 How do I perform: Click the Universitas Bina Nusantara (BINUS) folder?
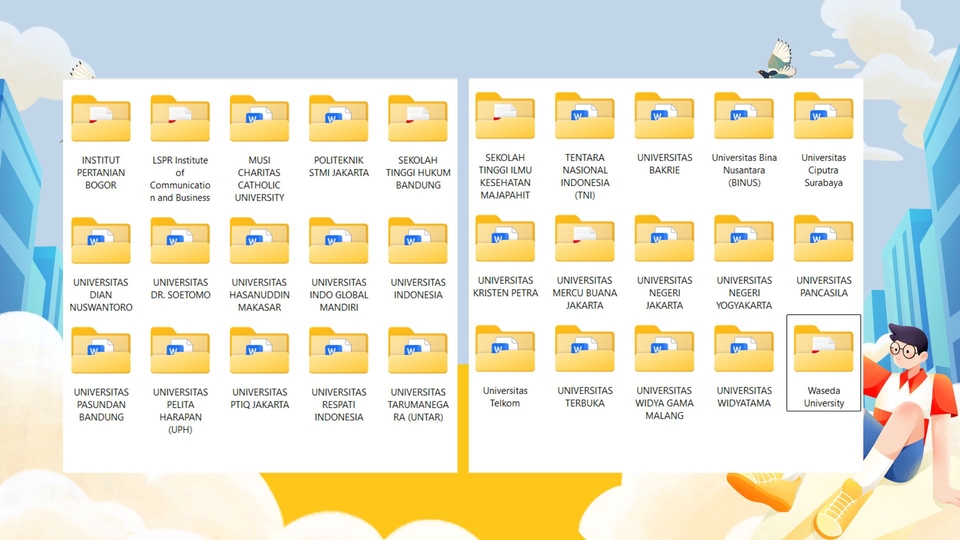(x=744, y=117)
